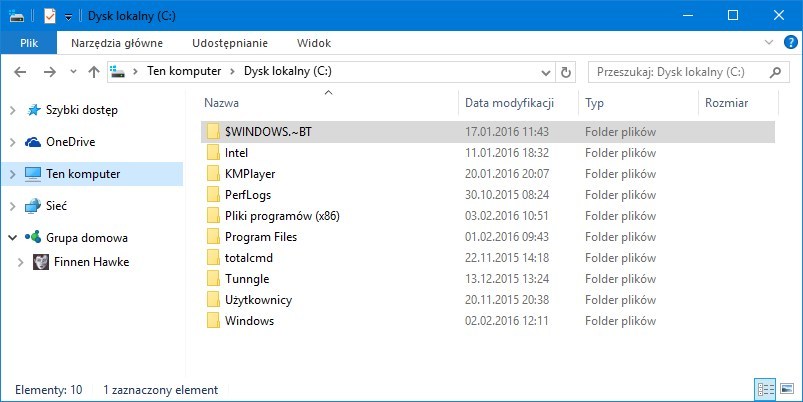
Task: Sort by Data modyfikacji column header
Action: tap(510, 103)
